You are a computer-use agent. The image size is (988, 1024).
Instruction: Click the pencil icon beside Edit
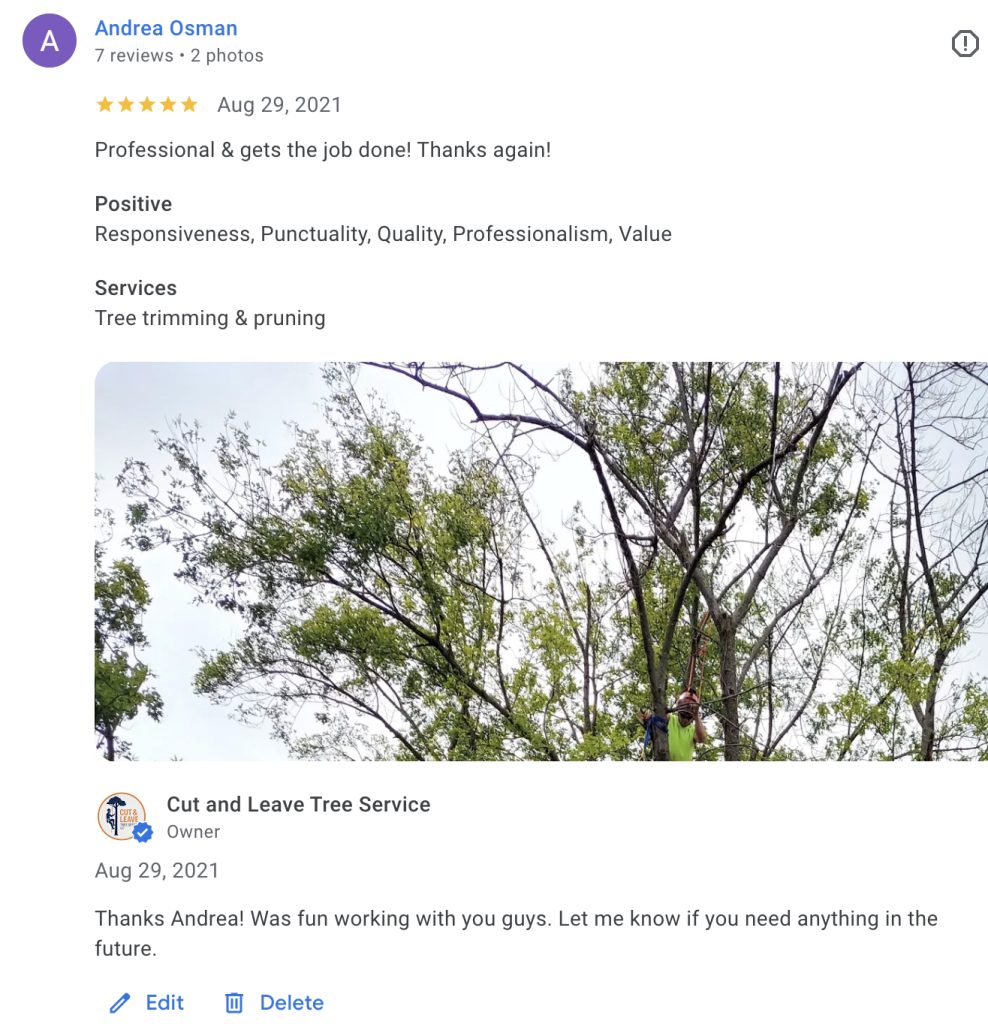(x=120, y=1003)
